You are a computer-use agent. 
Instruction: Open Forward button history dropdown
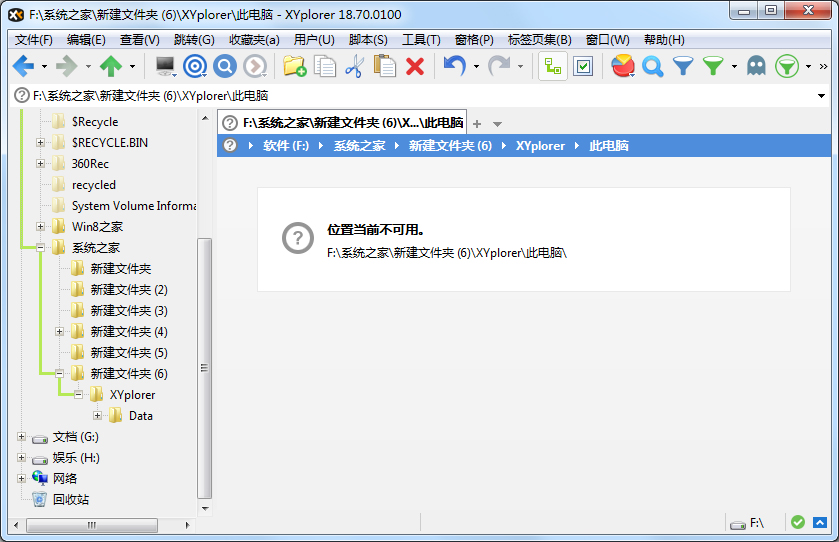click(x=88, y=66)
